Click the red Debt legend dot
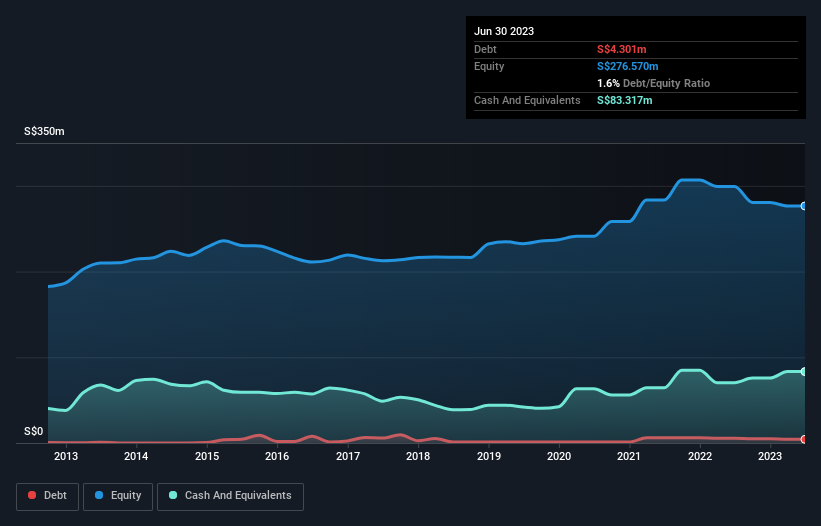Viewport: 821px width, 526px height. (x=32, y=495)
